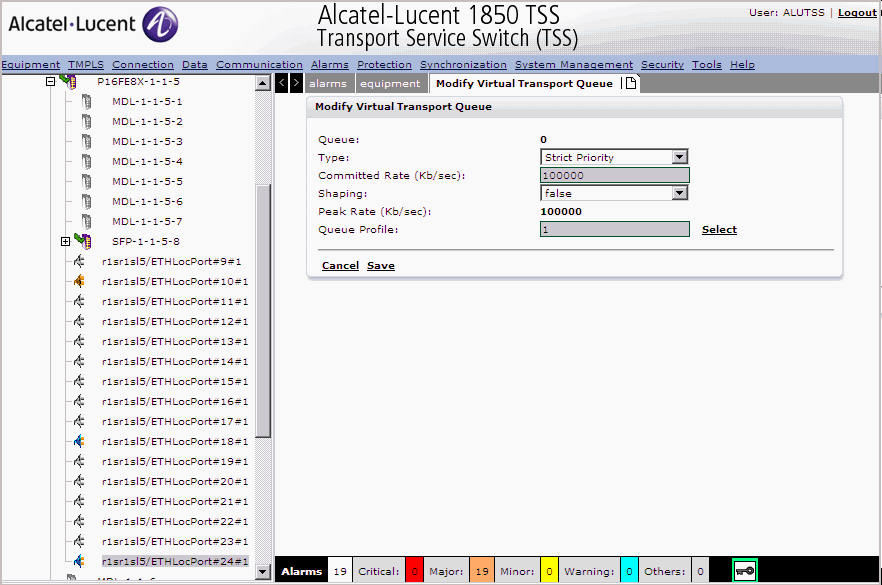882x585 pixels.
Task: Click the orange Major alarm count box
Action: 482,572
